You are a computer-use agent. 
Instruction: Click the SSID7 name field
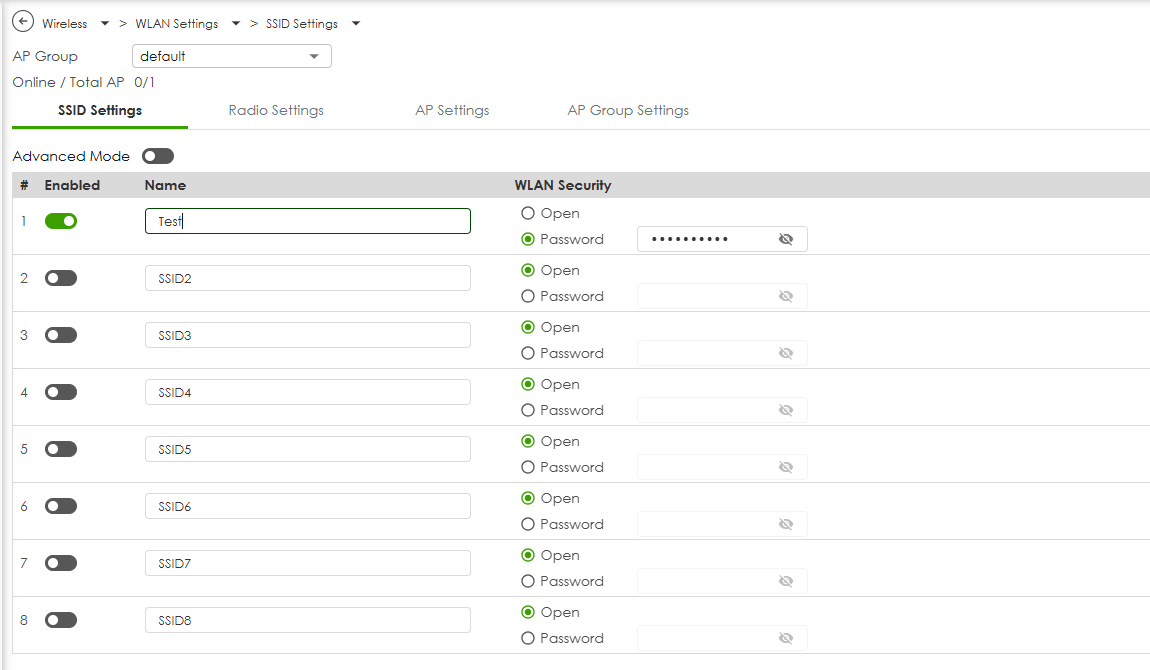pos(307,563)
